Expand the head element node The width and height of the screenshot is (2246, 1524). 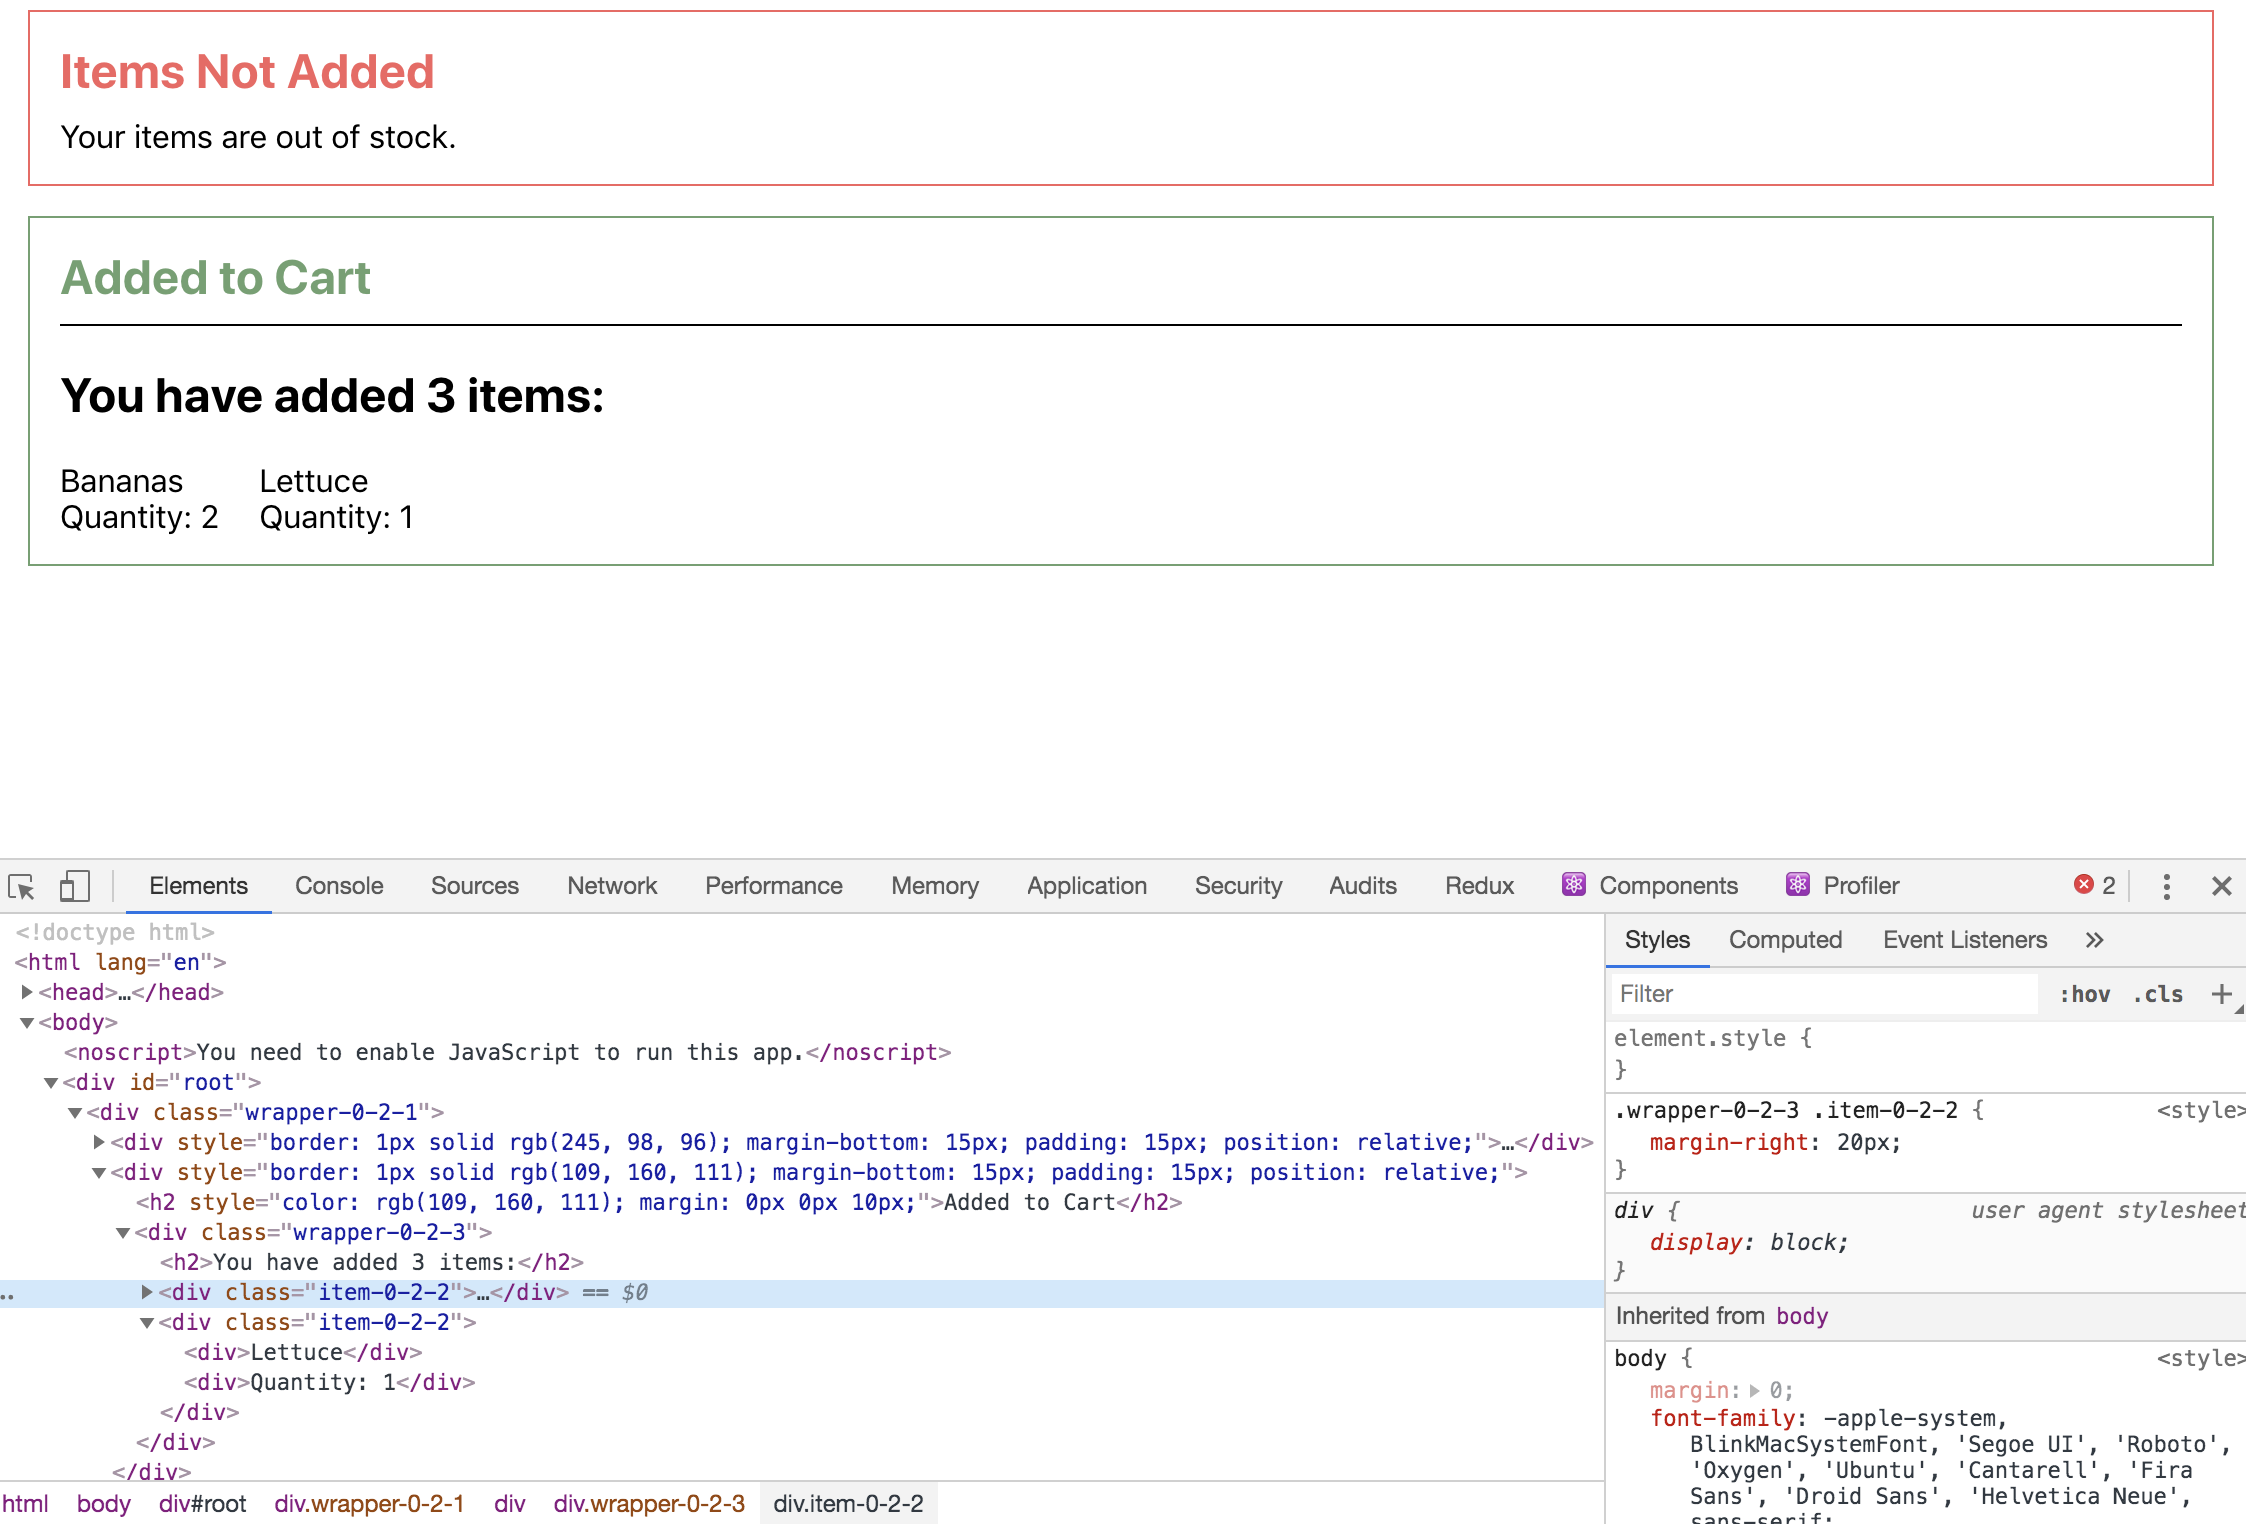coord(27,992)
